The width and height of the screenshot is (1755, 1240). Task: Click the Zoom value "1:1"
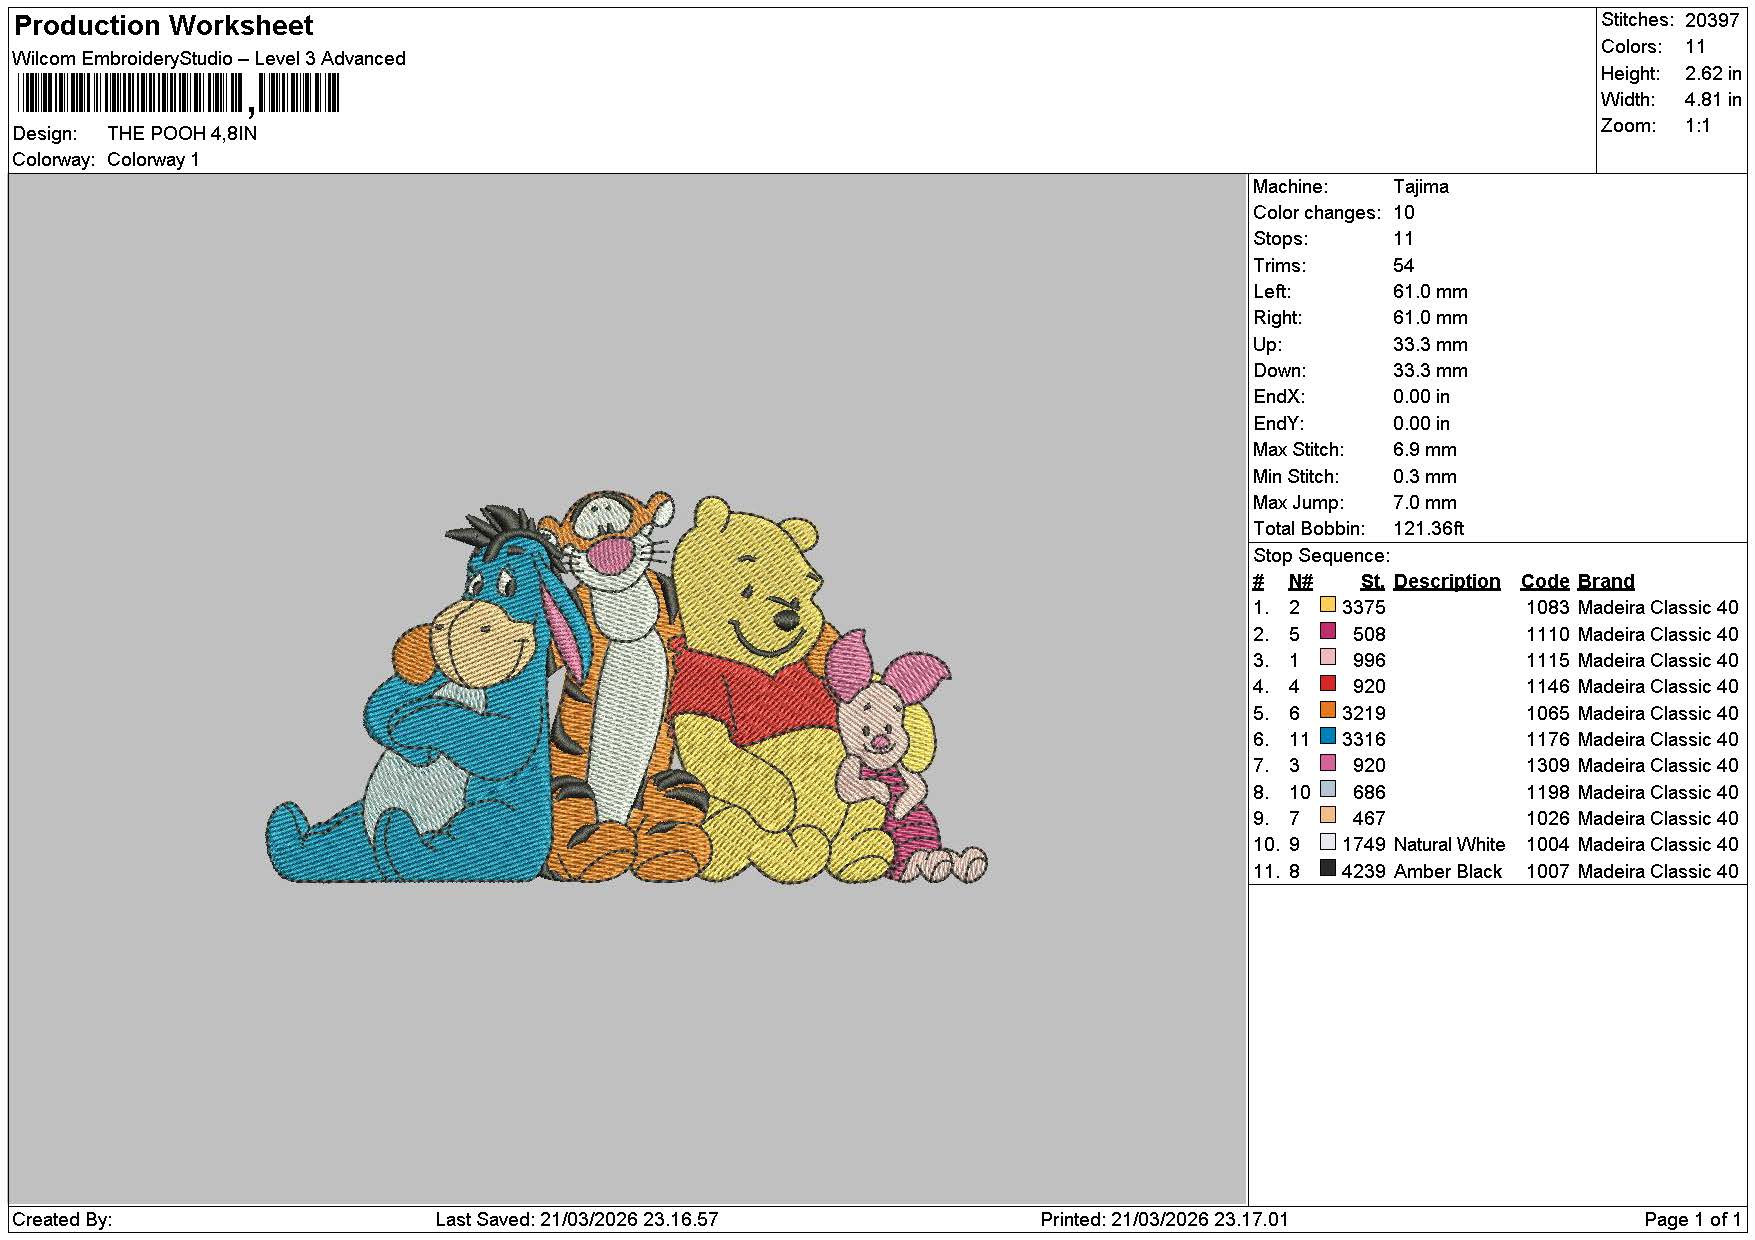[1698, 126]
